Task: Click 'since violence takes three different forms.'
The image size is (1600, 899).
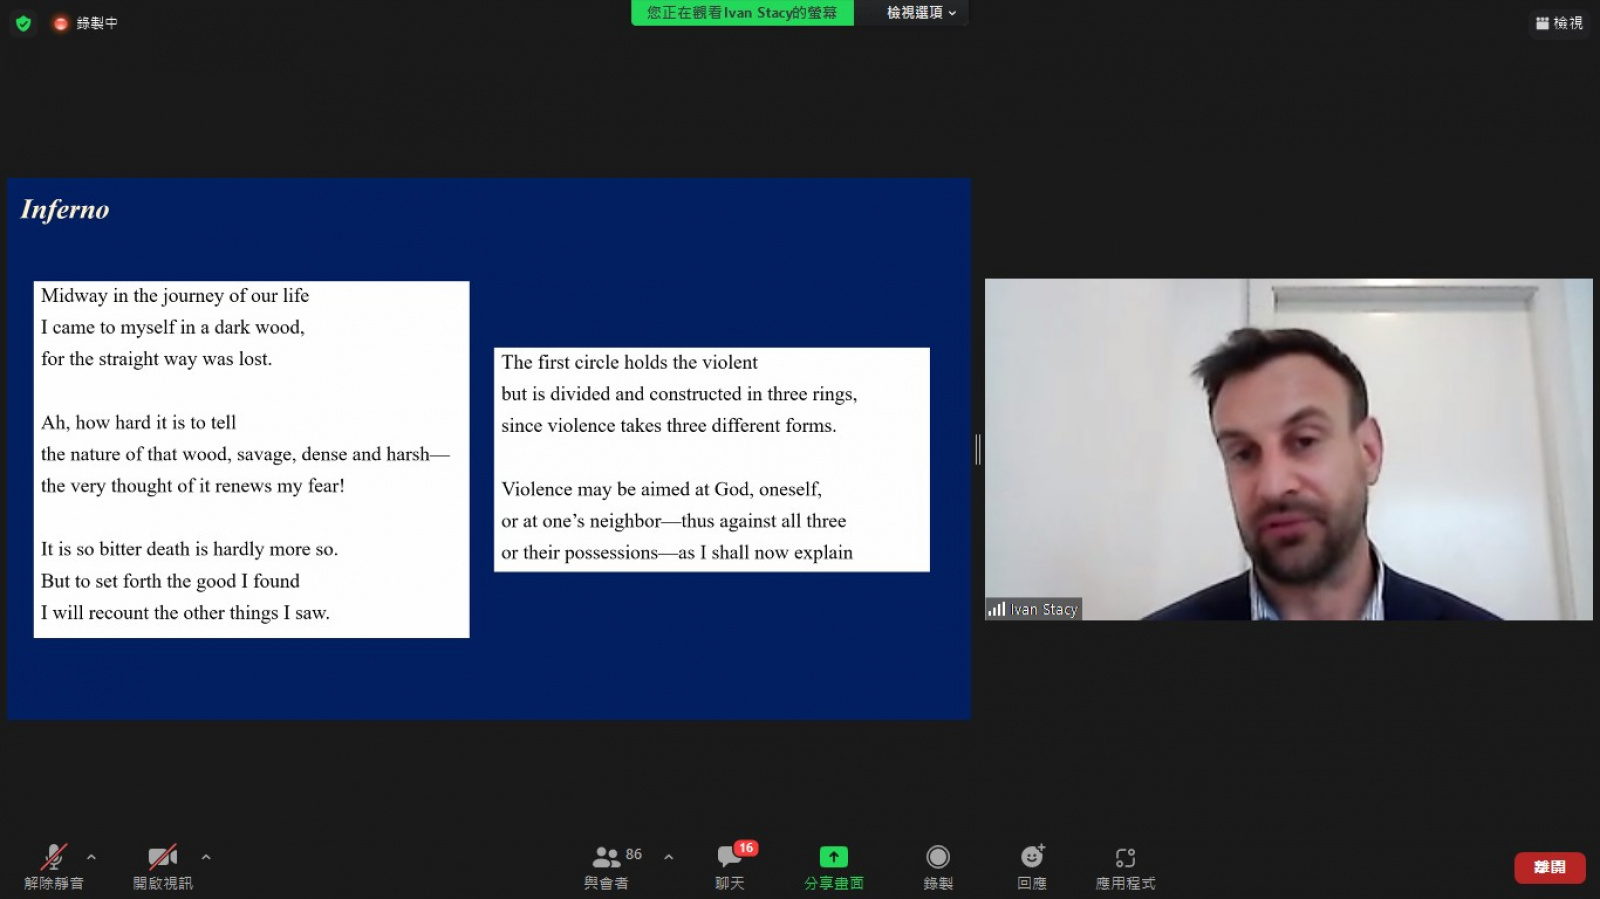Action: pos(669,426)
